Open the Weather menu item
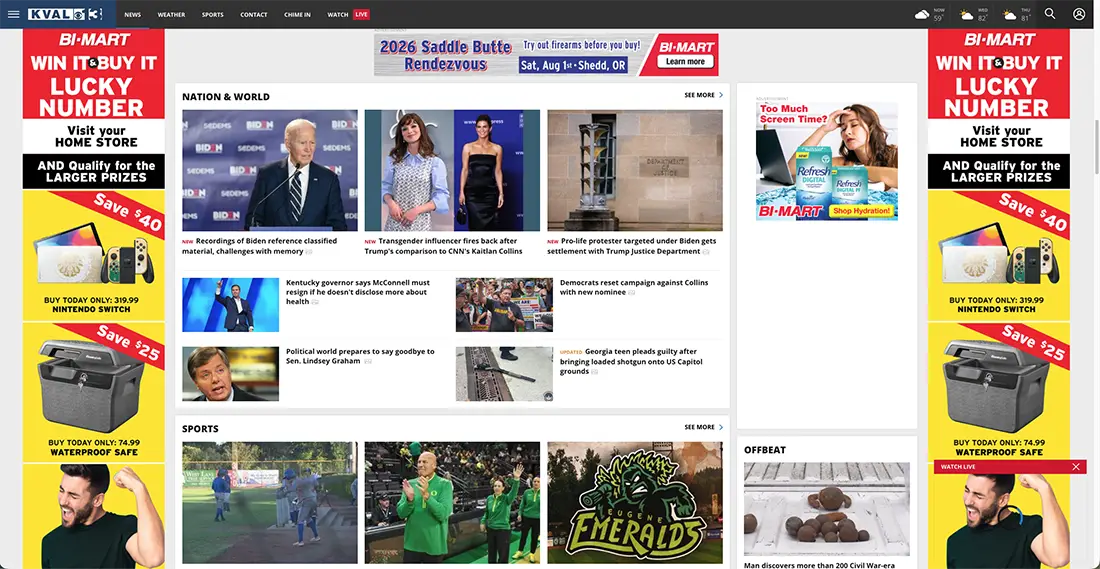Viewport: 1100px width, 569px height. point(171,14)
